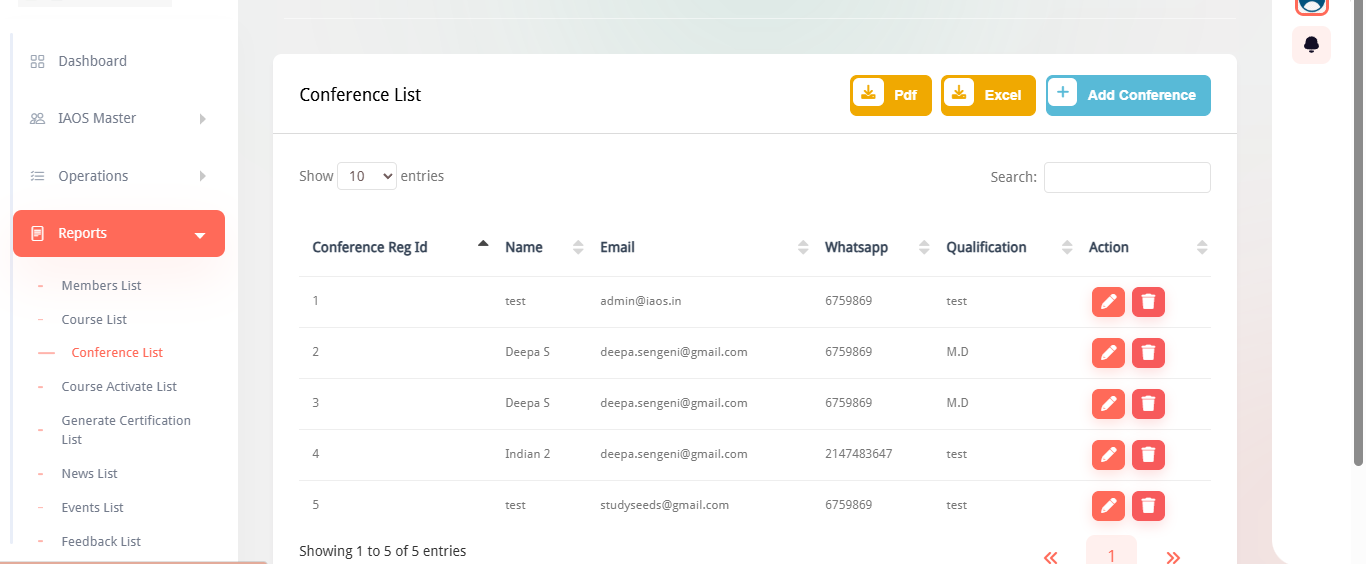Click the delete trash icon for studyseeds@gmail.com row
1366x564 pixels.
[x=1148, y=506]
